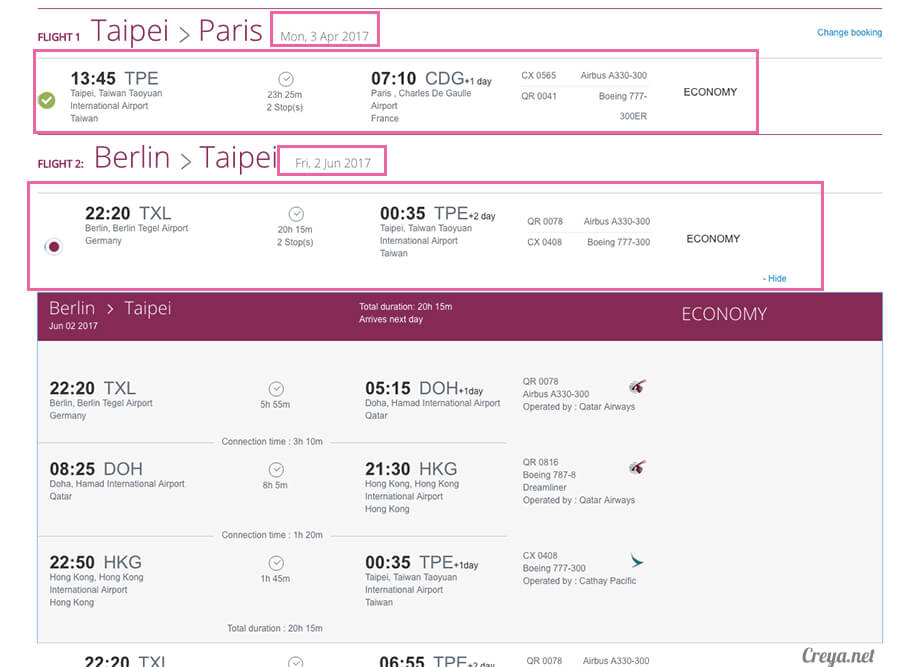Click the clock icon above 23h 25m

[286, 79]
